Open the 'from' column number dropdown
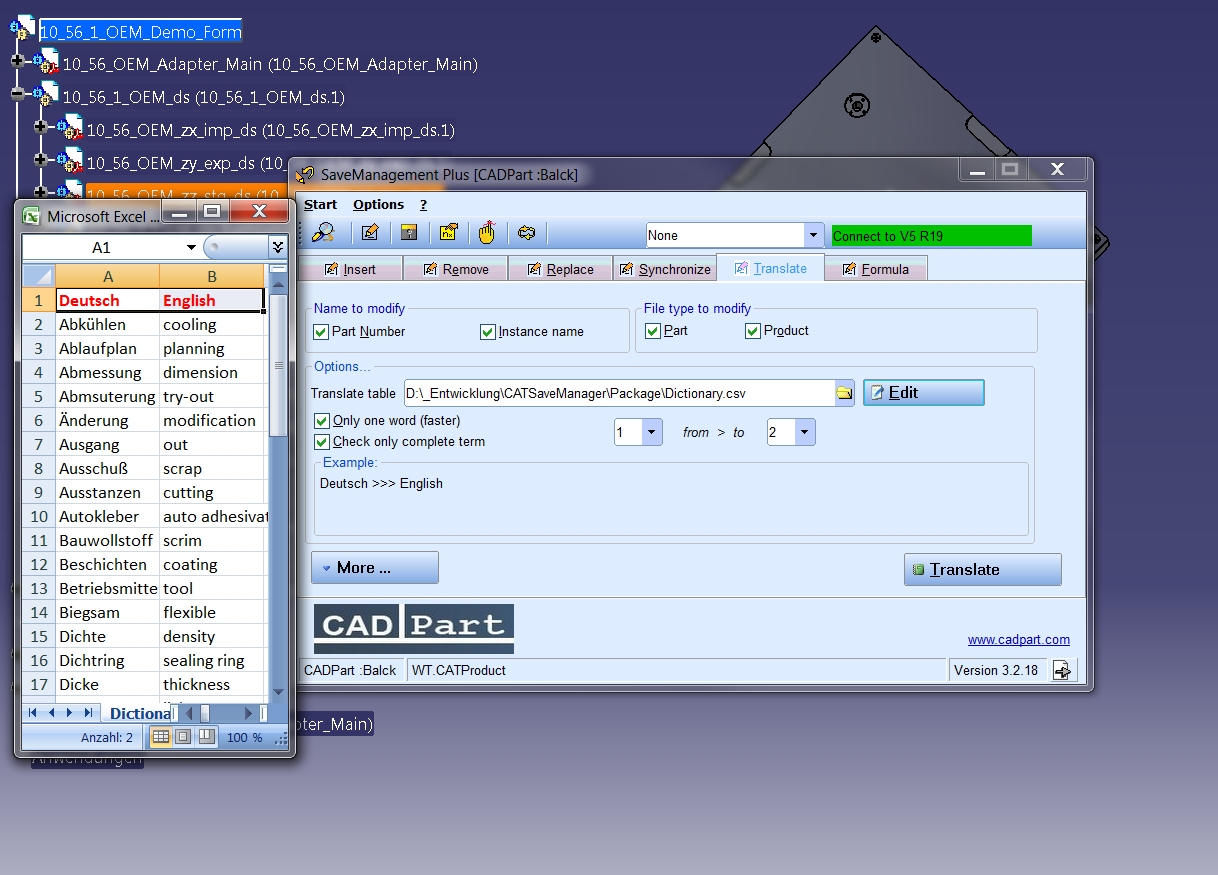The height and width of the screenshot is (875, 1218). click(x=652, y=432)
